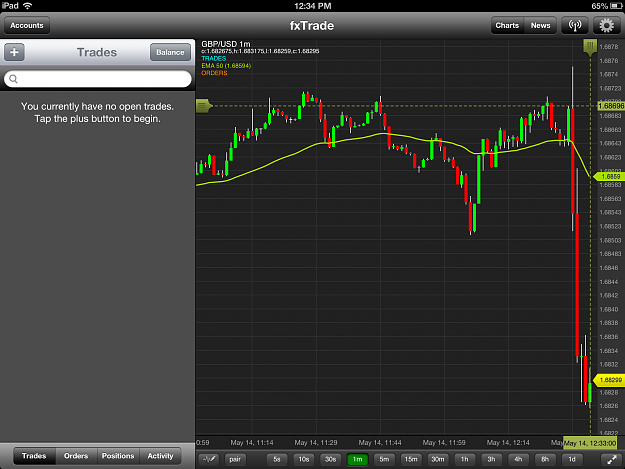Tap the May 14, 12:14 time label
Viewport: 625px width, 469px height.
pos(508,443)
